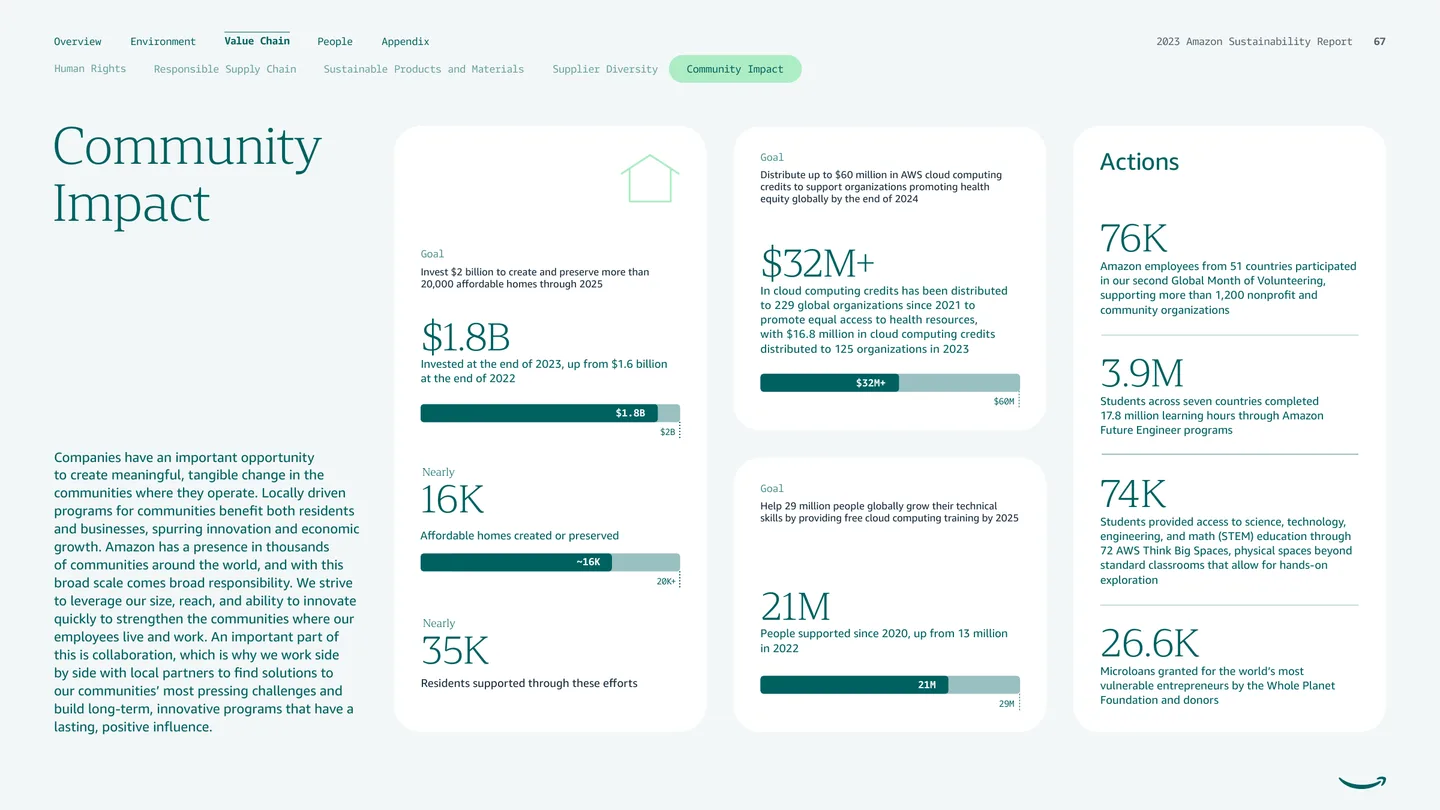Click the Amazon smile logo
The width and height of the screenshot is (1440, 810).
click(x=1362, y=782)
